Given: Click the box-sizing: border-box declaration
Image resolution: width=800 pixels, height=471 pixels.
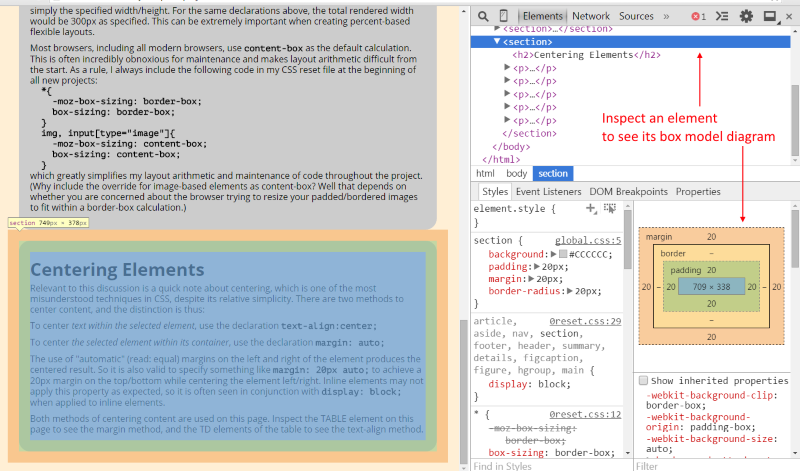Looking at the screenshot, I should coord(552,453).
